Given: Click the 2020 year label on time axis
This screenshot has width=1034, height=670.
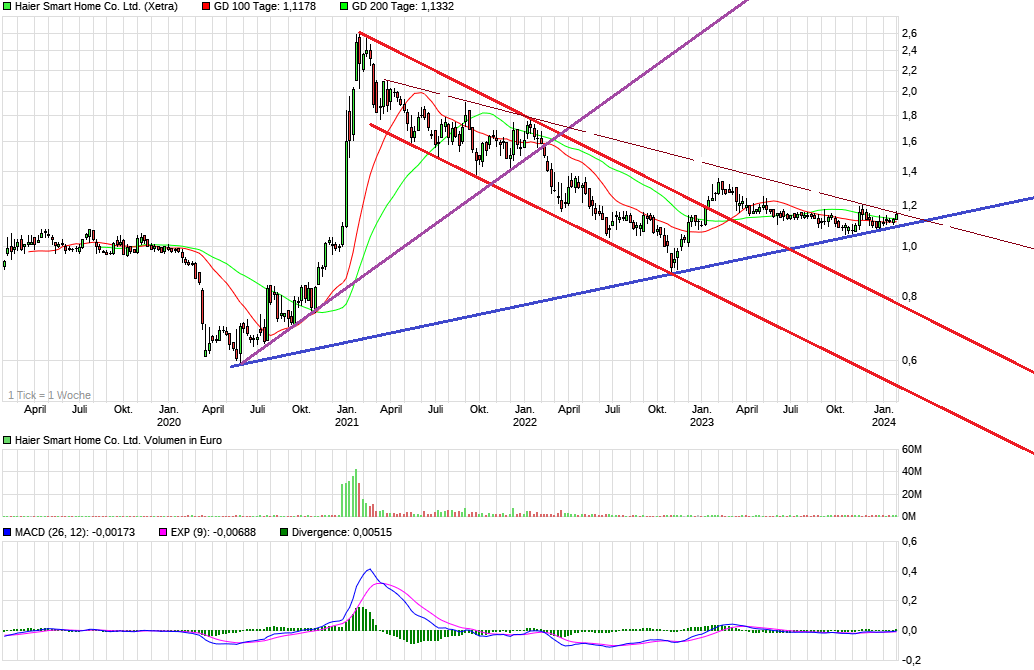Looking at the screenshot, I should pyautogui.click(x=169, y=422).
